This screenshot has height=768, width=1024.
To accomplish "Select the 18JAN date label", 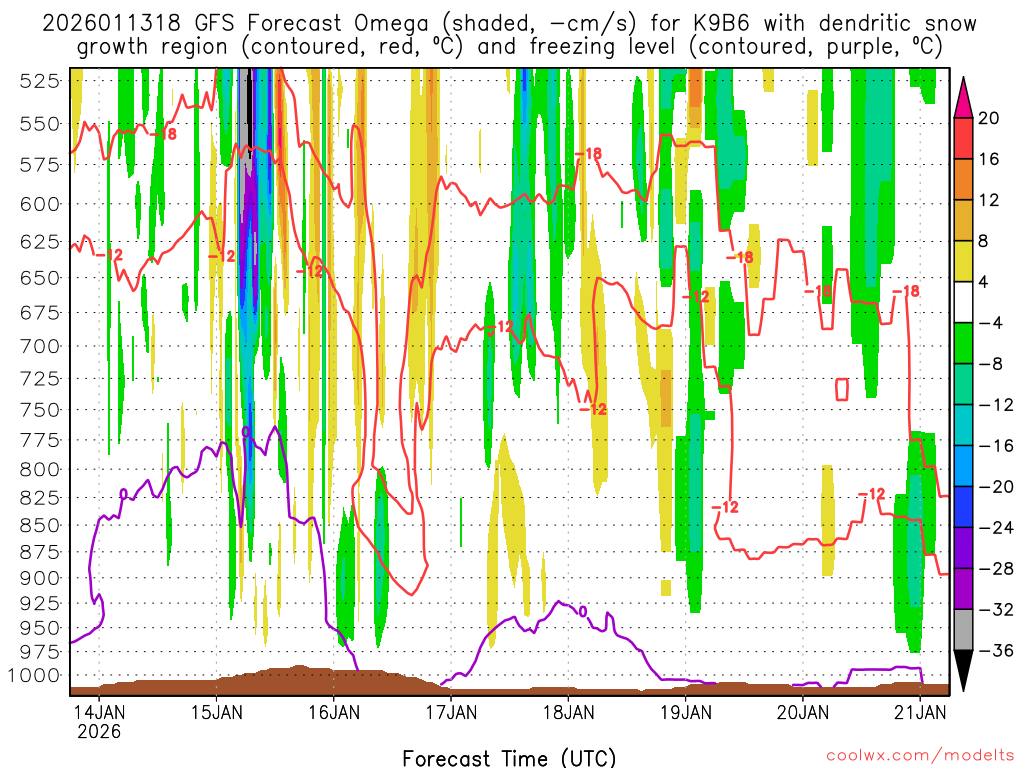I will (568, 712).
